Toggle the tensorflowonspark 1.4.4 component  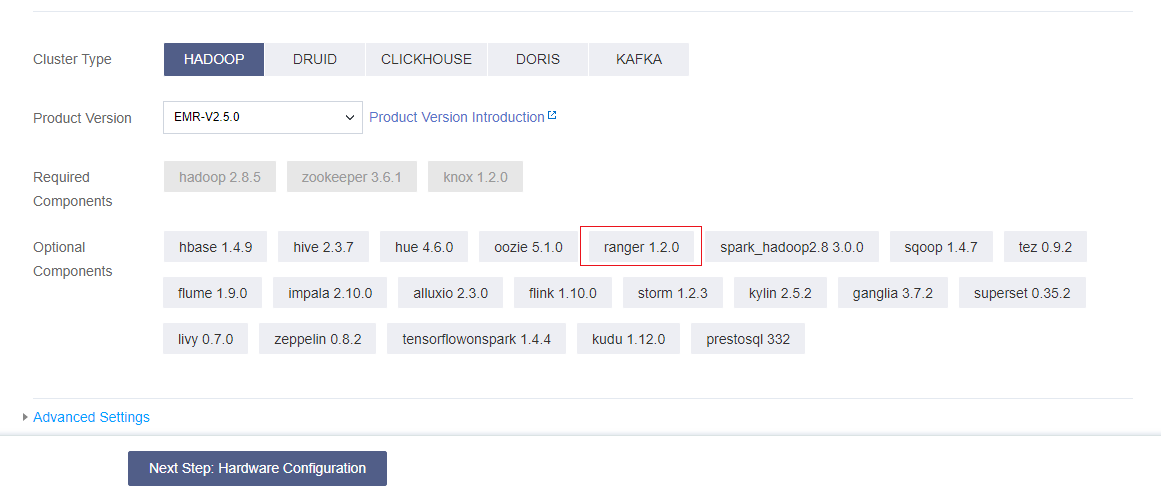click(477, 339)
